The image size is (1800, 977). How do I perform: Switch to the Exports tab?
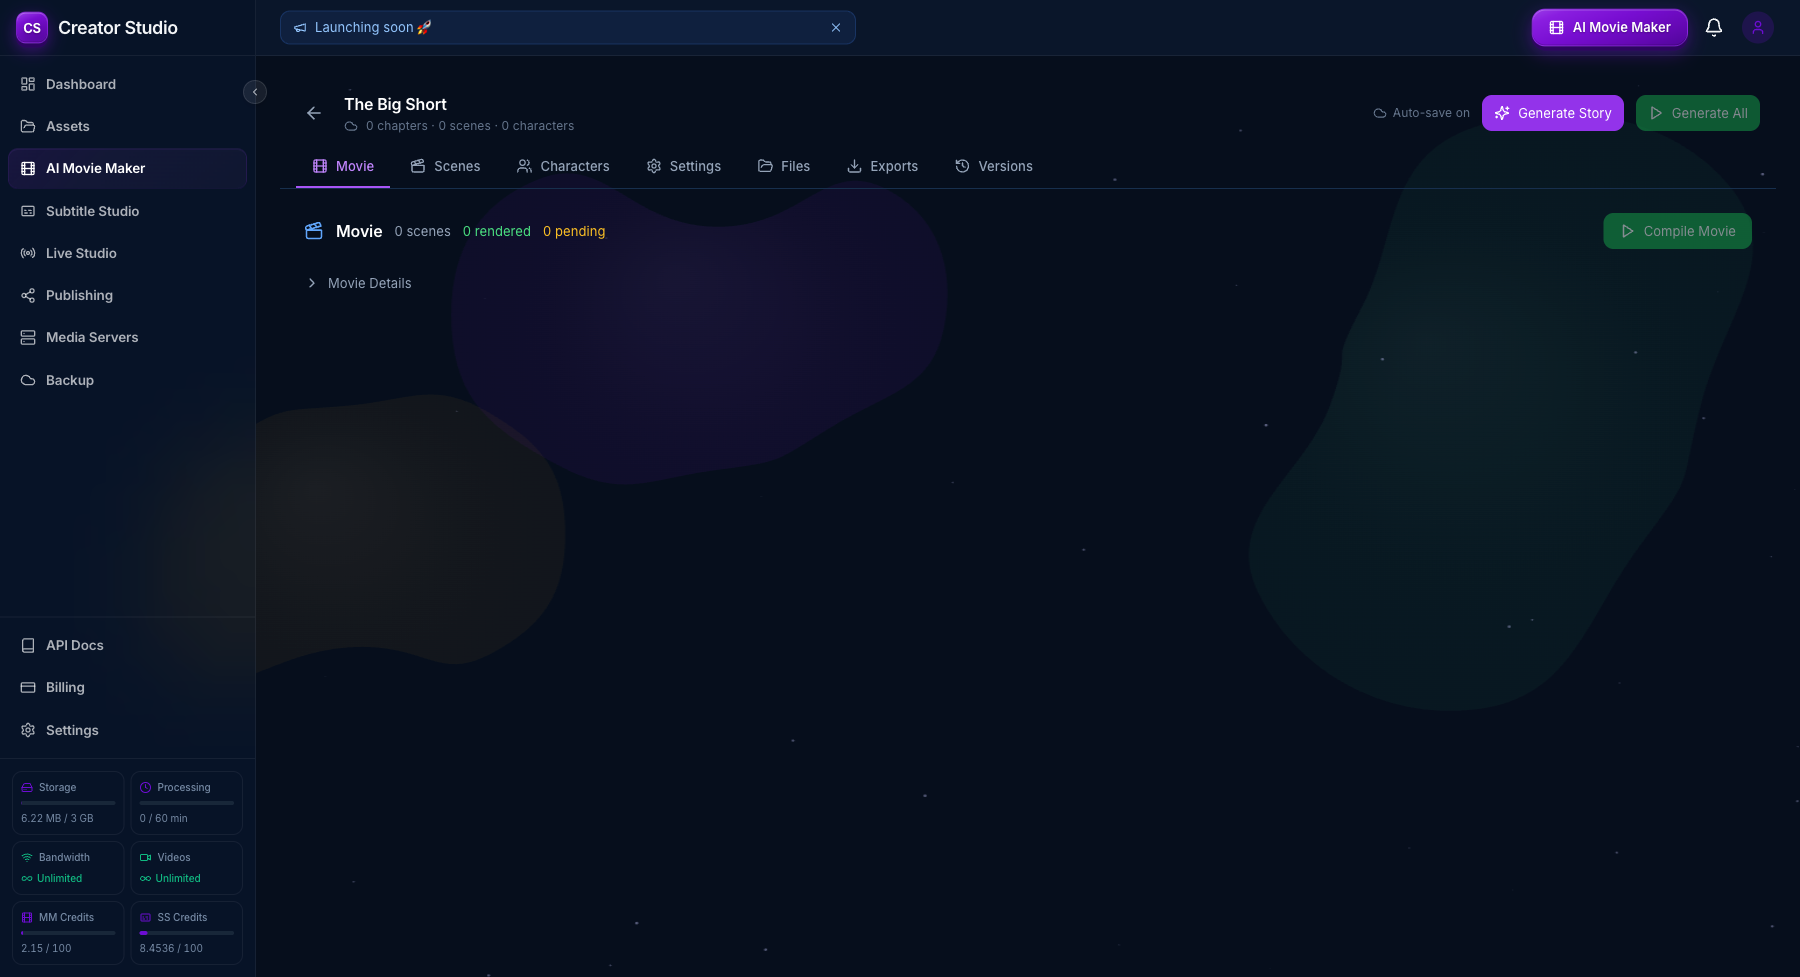882,166
